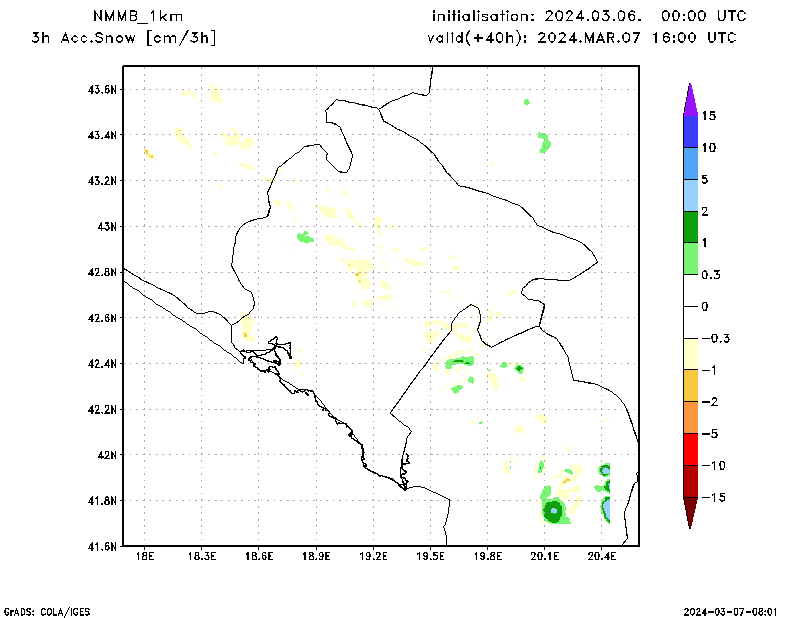Click the purple arrow atop the colorbar
The width and height of the screenshot is (800, 618).
(690, 99)
